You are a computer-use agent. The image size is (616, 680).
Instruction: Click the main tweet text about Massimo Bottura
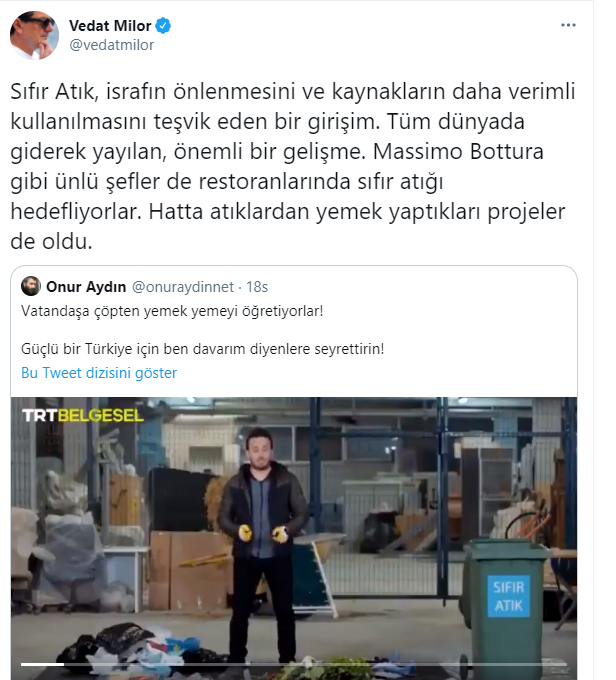pos(293,166)
